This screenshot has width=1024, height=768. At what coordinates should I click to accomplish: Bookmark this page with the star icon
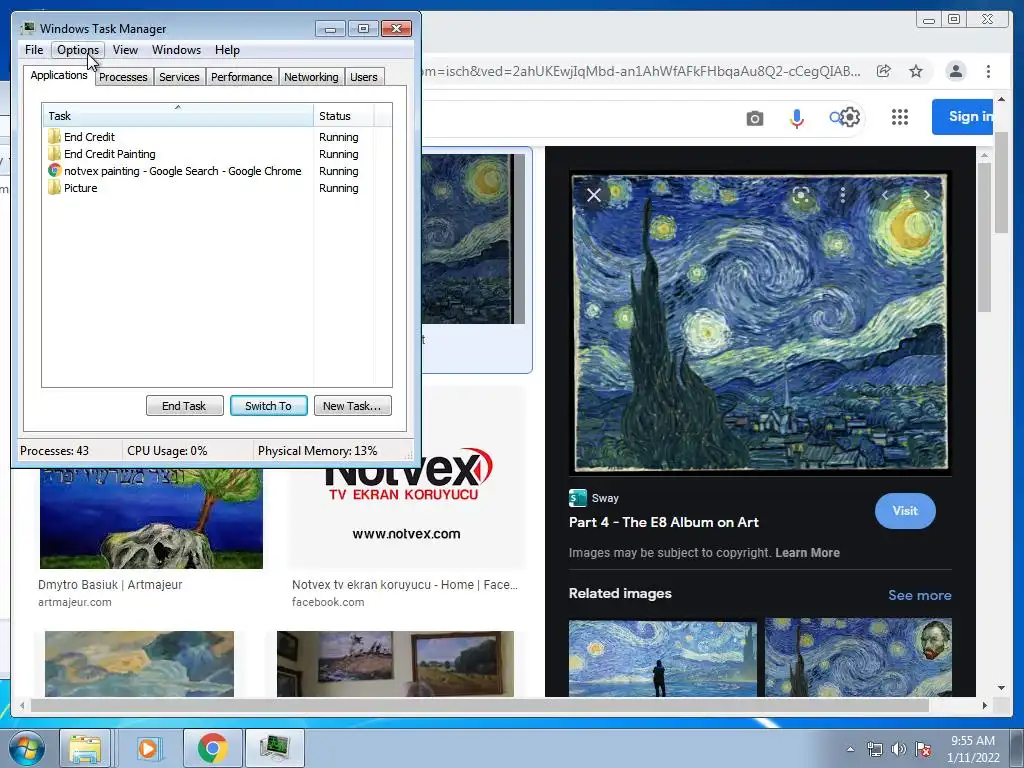916,71
